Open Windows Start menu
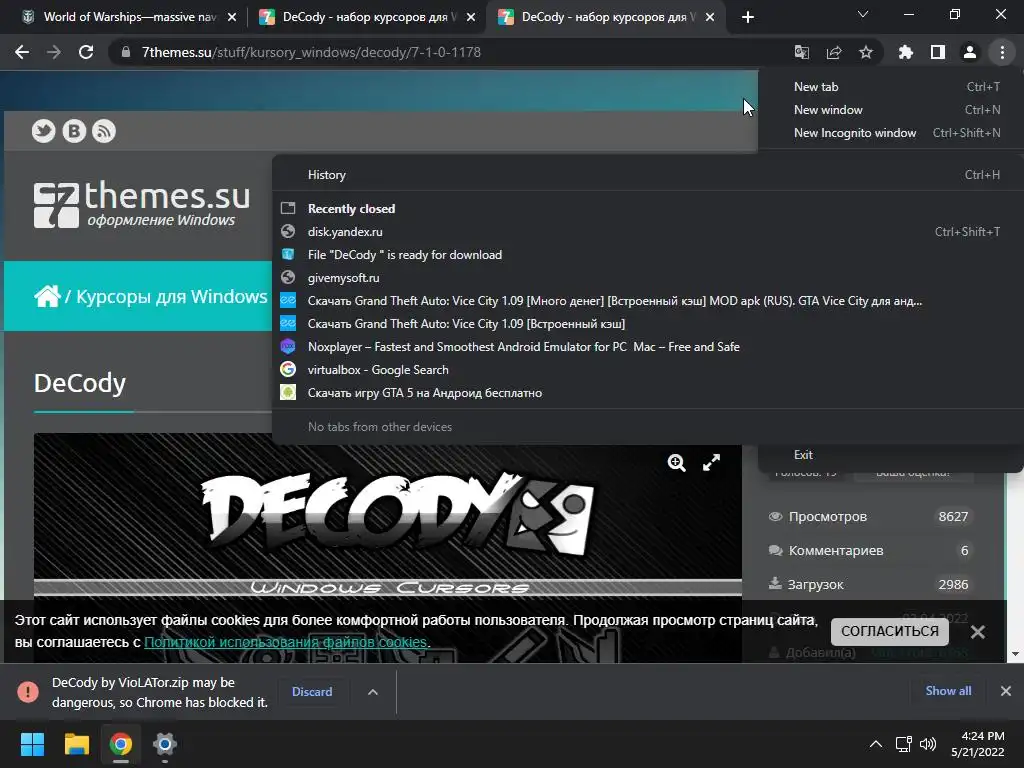This screenshot has height=768, width=1024. click(x=32, y=744)
